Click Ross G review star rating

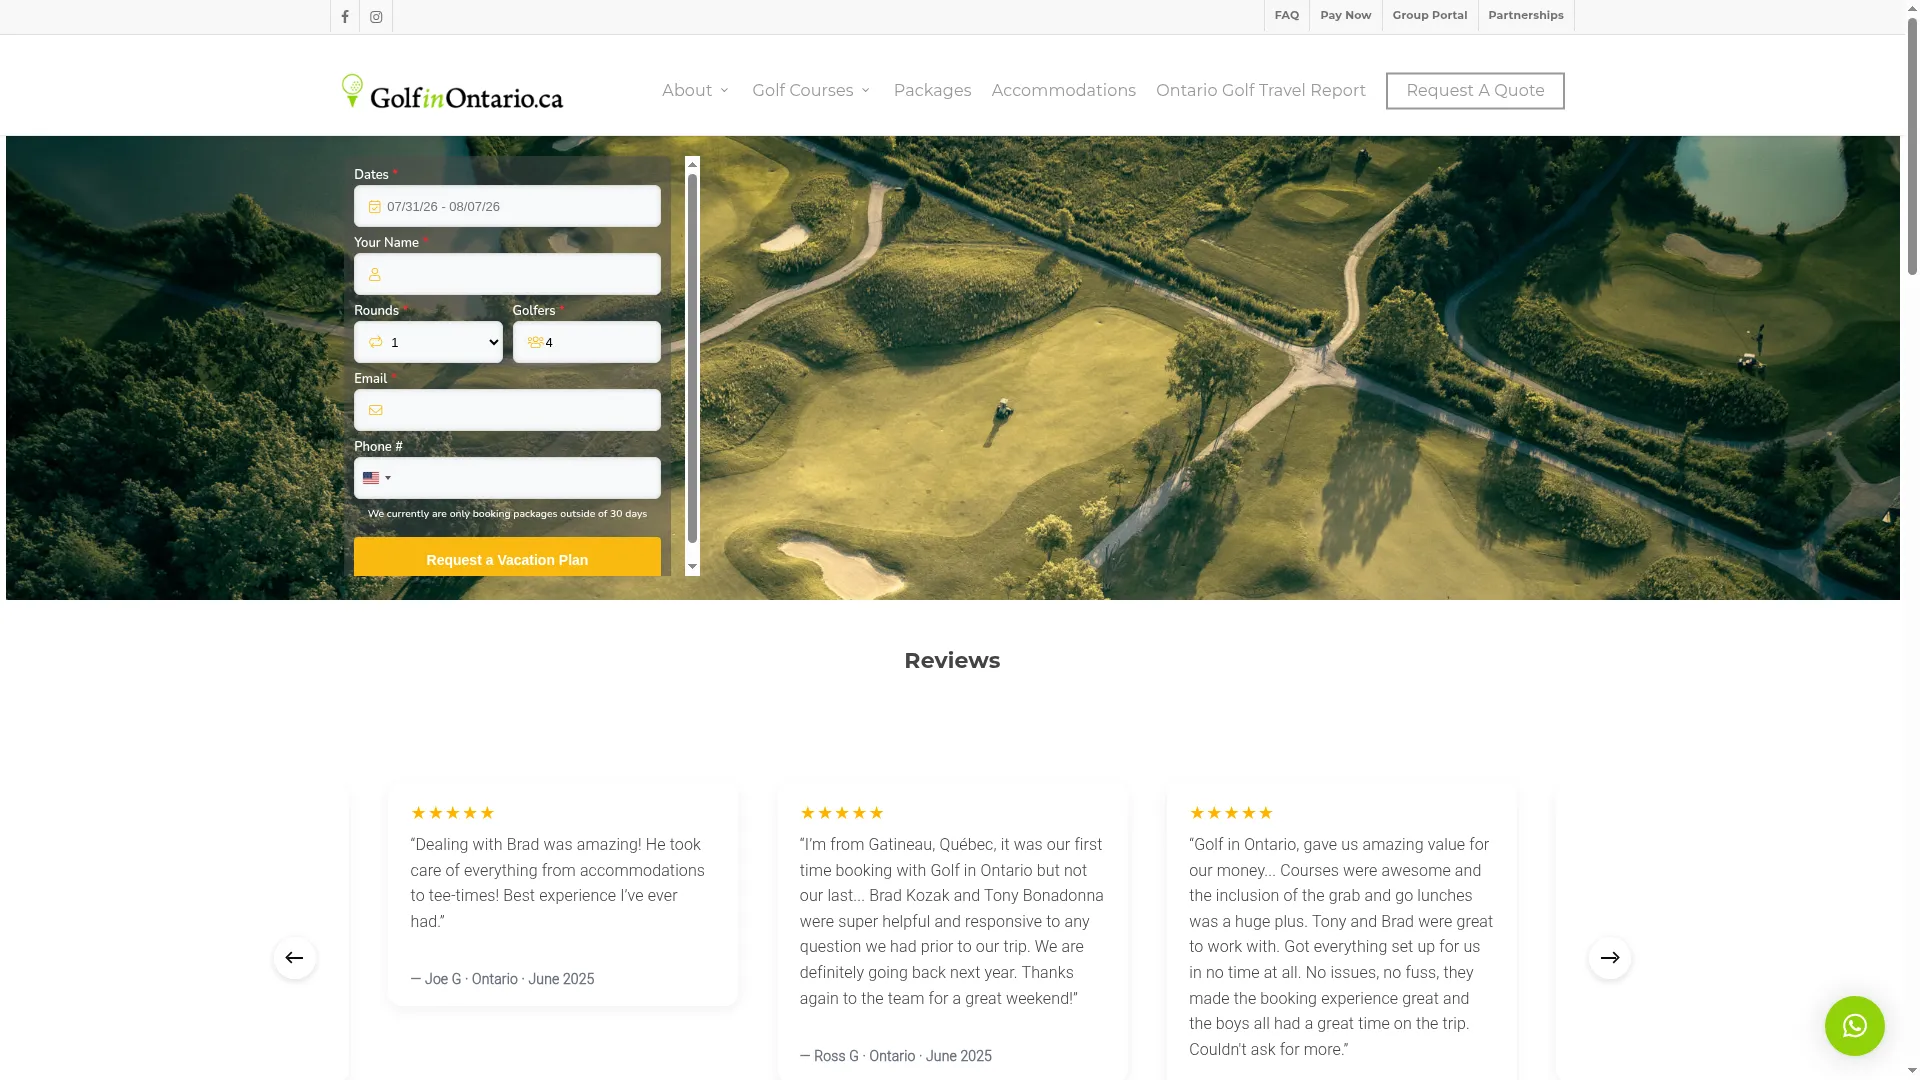(842, 813)
